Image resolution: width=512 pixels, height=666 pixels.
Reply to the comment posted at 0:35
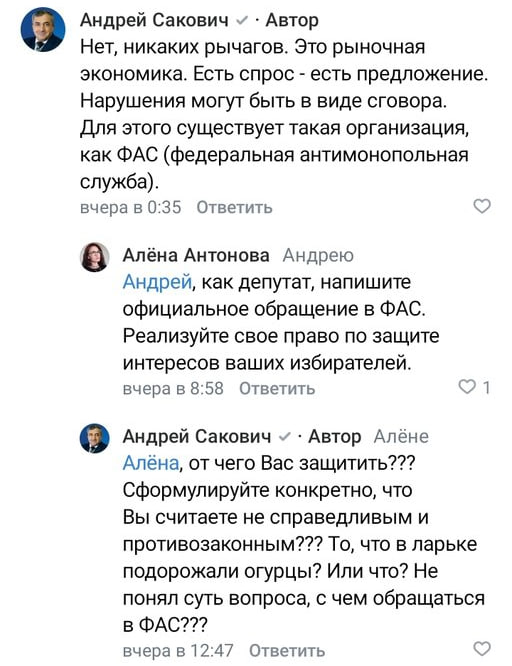click(x=234, y=207)
